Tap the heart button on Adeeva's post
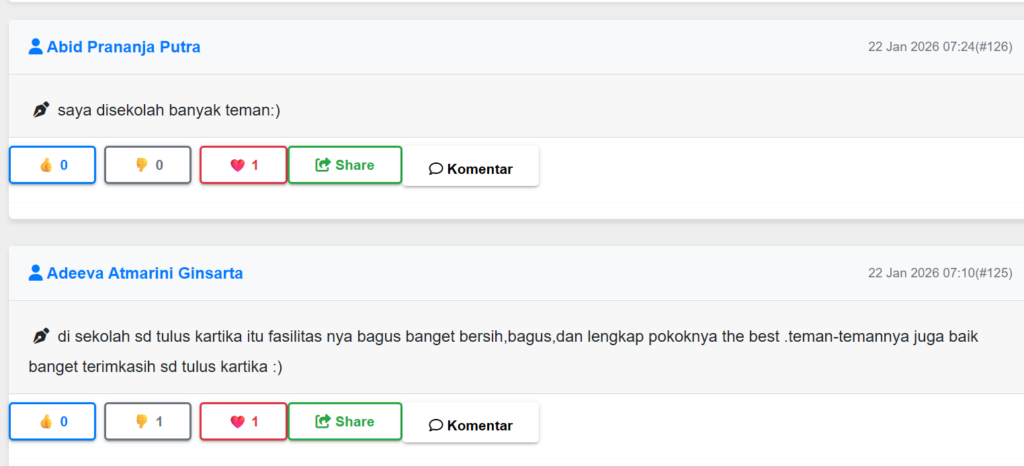 click(243, 422)
